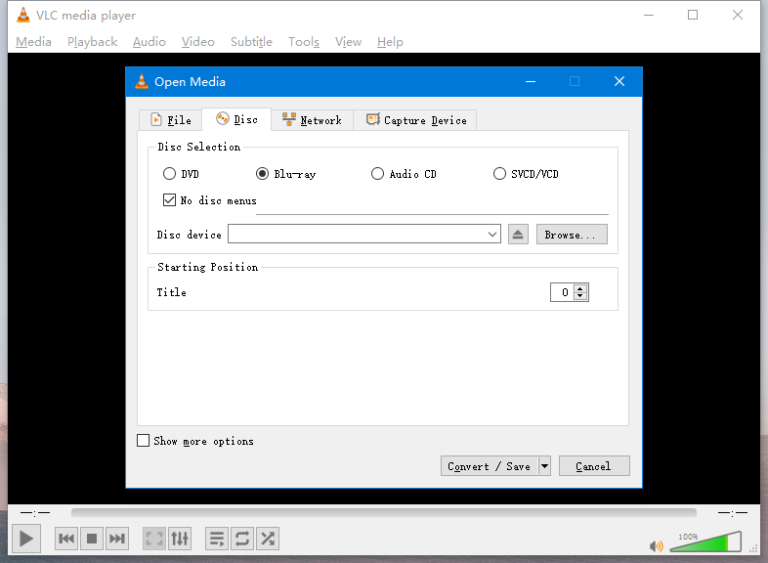Open the Subtitle menu
The image size is (768, 563).
click(251, 42)
